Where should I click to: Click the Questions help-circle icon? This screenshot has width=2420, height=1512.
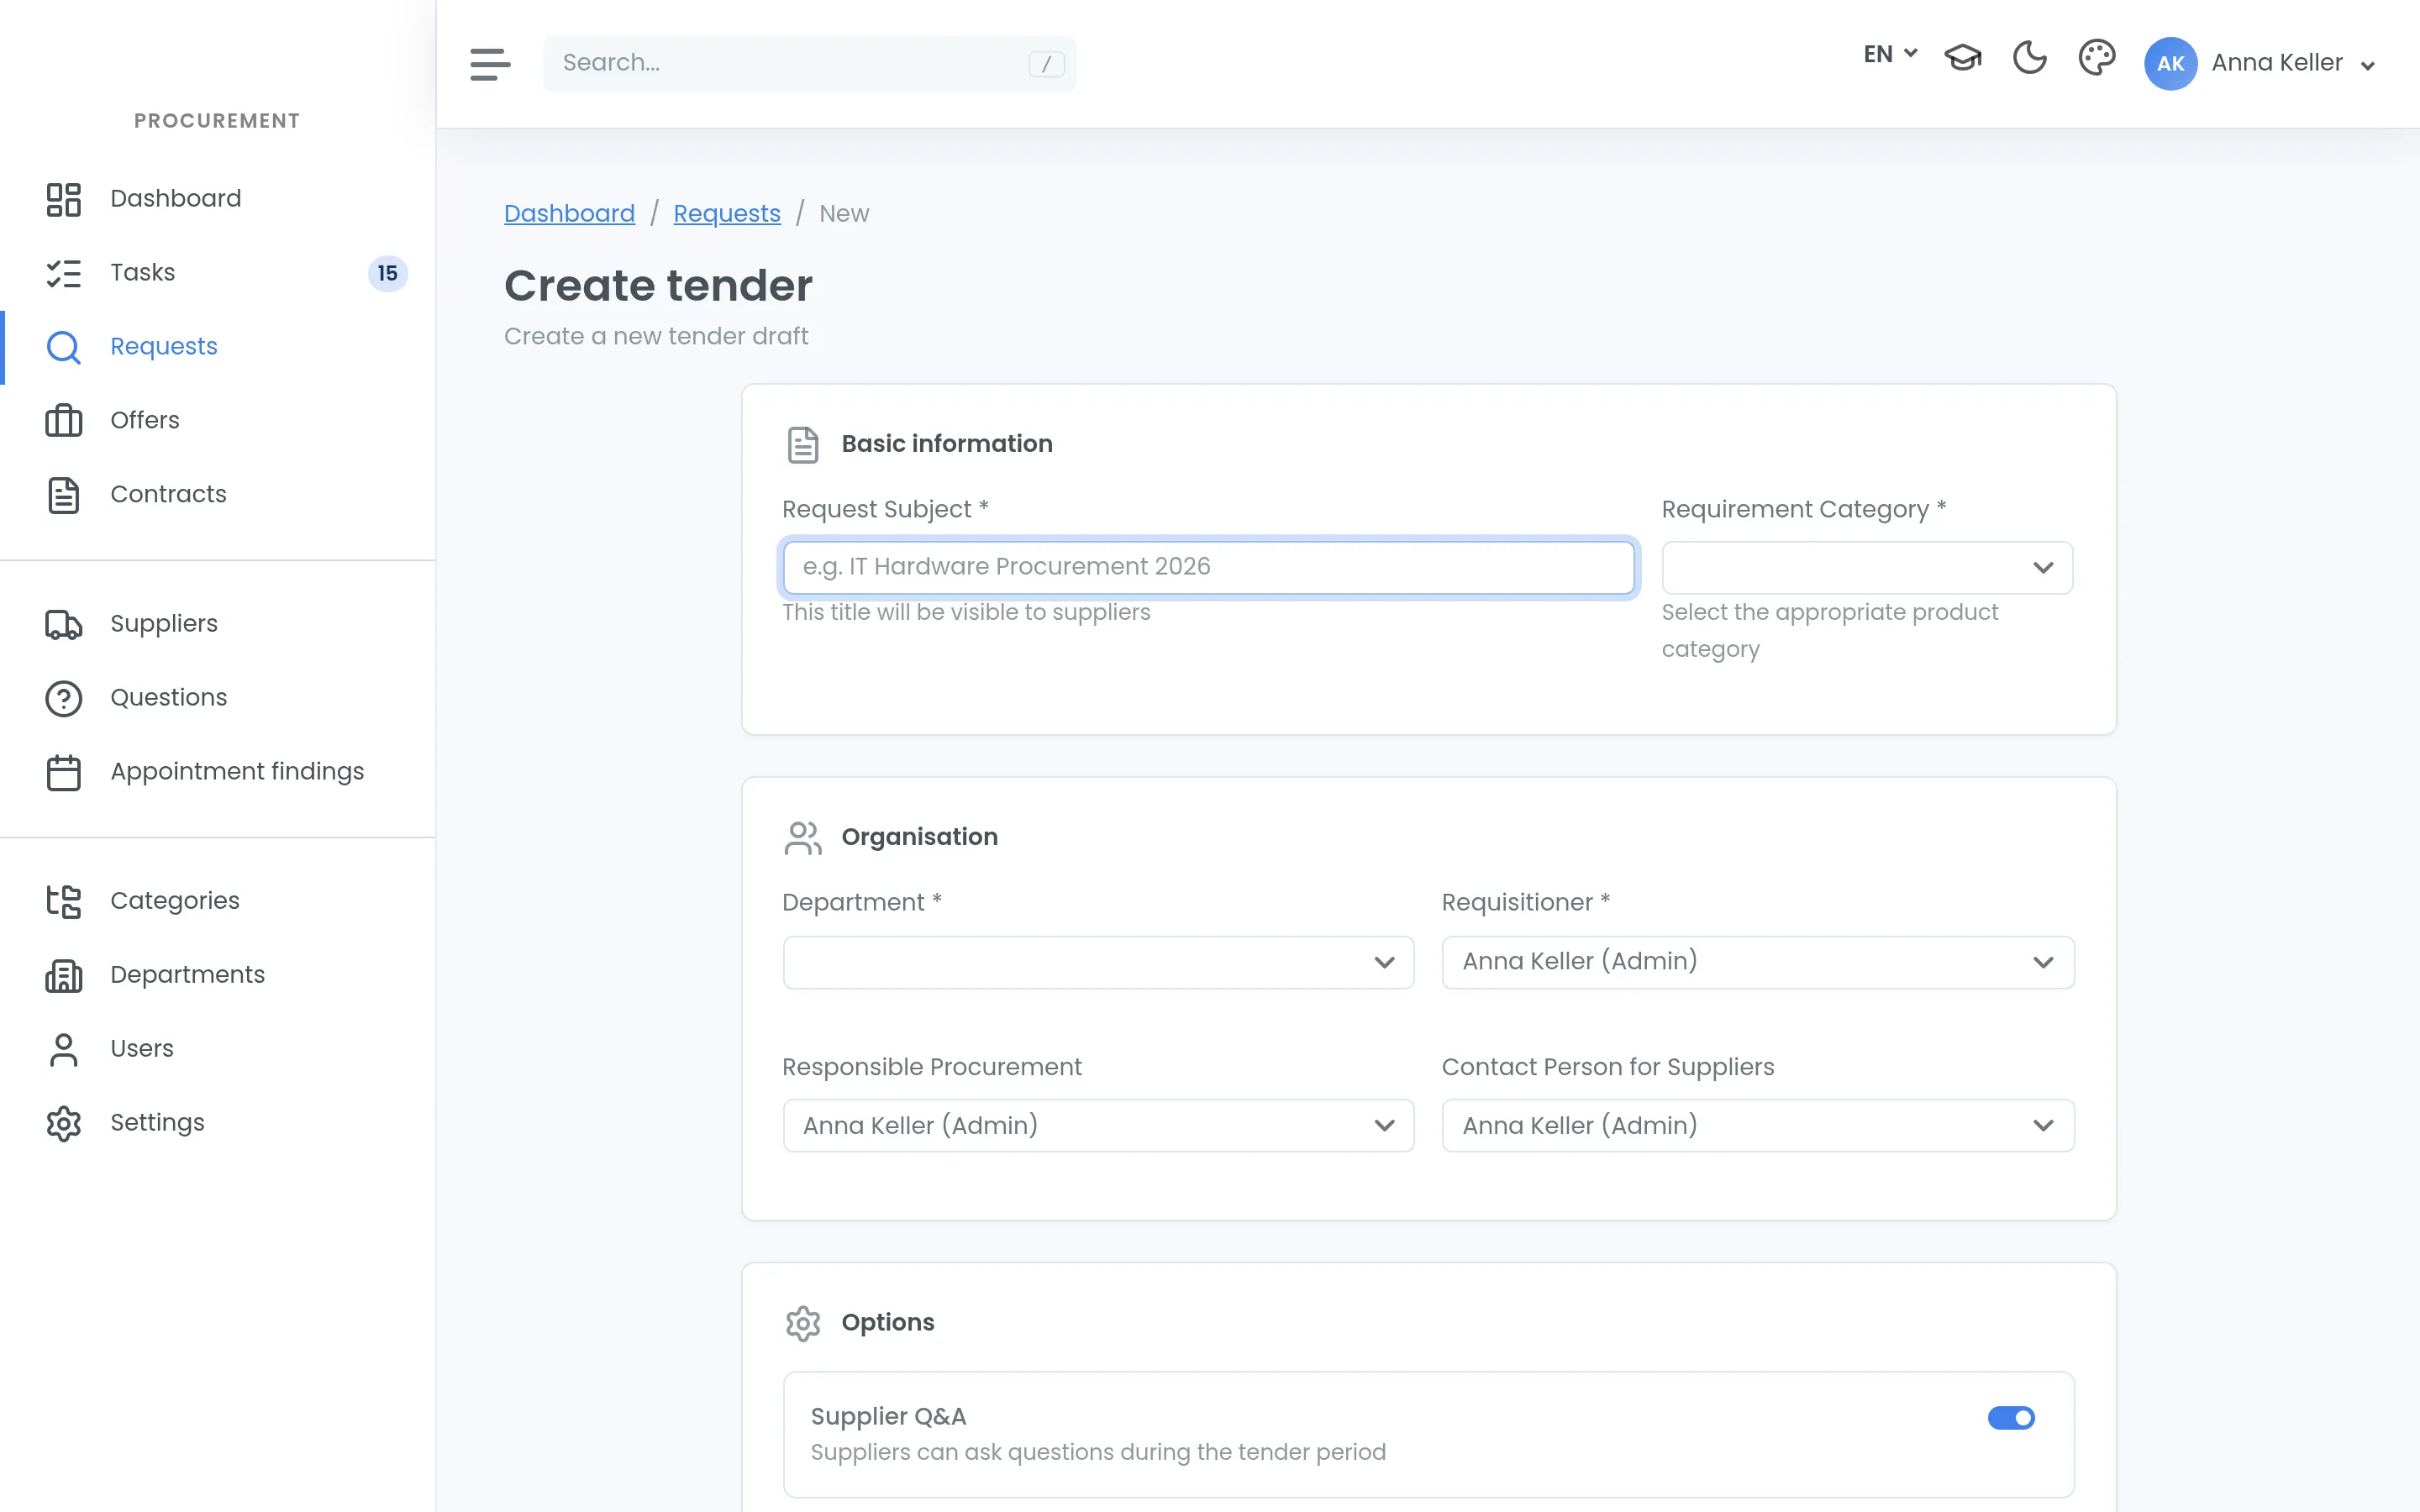point(64,698)
